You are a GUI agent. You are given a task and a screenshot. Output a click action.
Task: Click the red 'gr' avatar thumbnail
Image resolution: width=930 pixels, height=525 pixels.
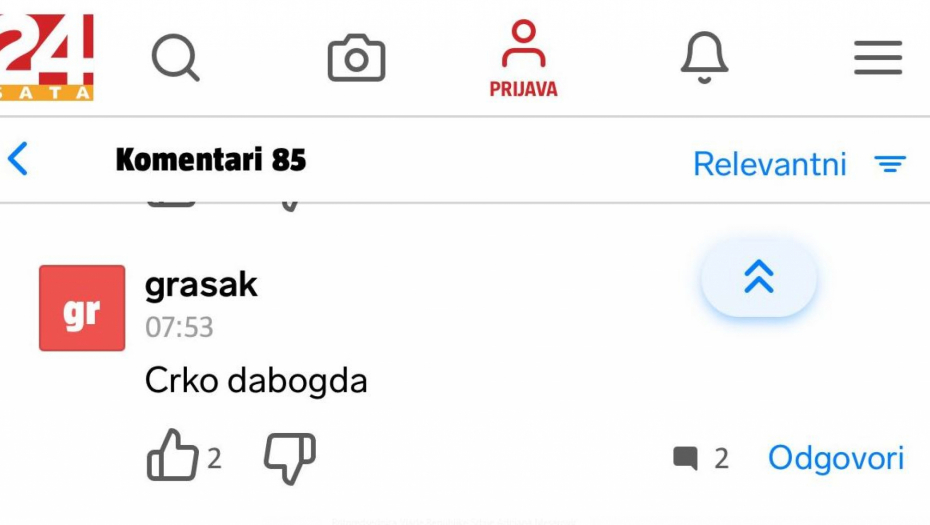click(82, 308)
